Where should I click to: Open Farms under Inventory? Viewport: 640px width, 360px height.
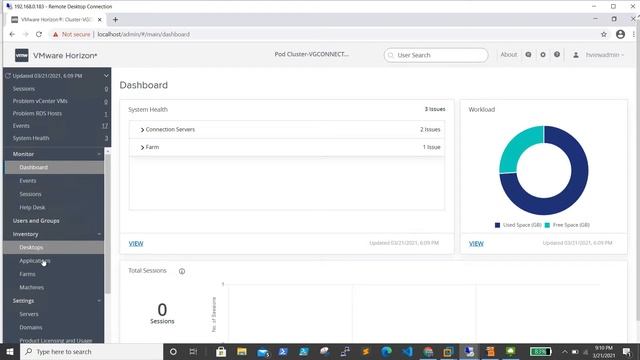click(x=27, y=274)
